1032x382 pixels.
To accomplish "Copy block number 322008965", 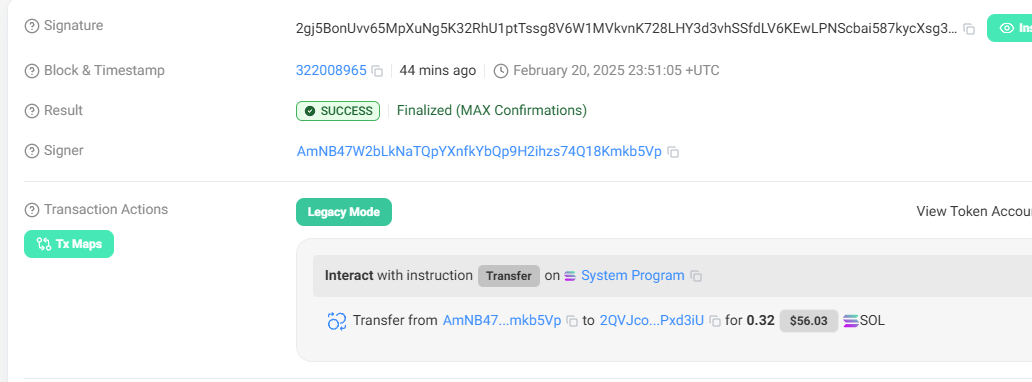I will coord(377,71).
